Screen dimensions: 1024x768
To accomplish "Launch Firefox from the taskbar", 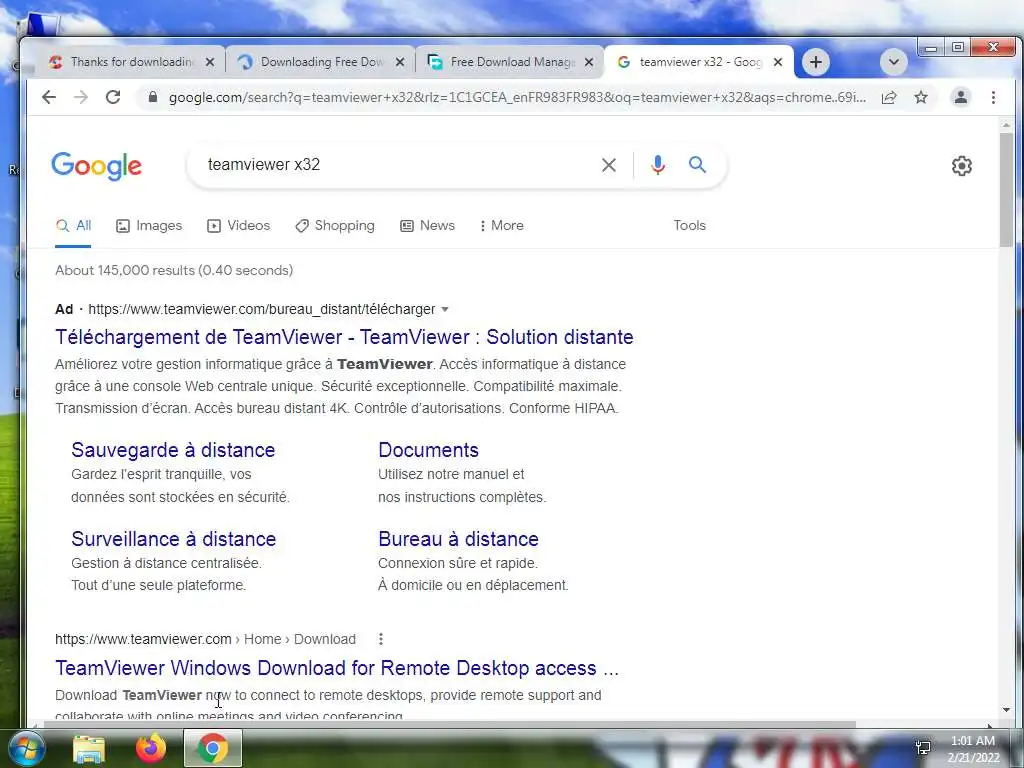I will point(151,748).
